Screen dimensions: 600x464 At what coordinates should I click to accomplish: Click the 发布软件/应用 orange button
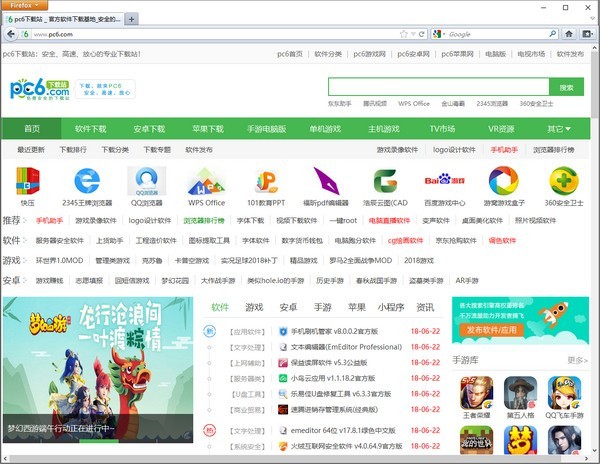(x=492, y=330)
